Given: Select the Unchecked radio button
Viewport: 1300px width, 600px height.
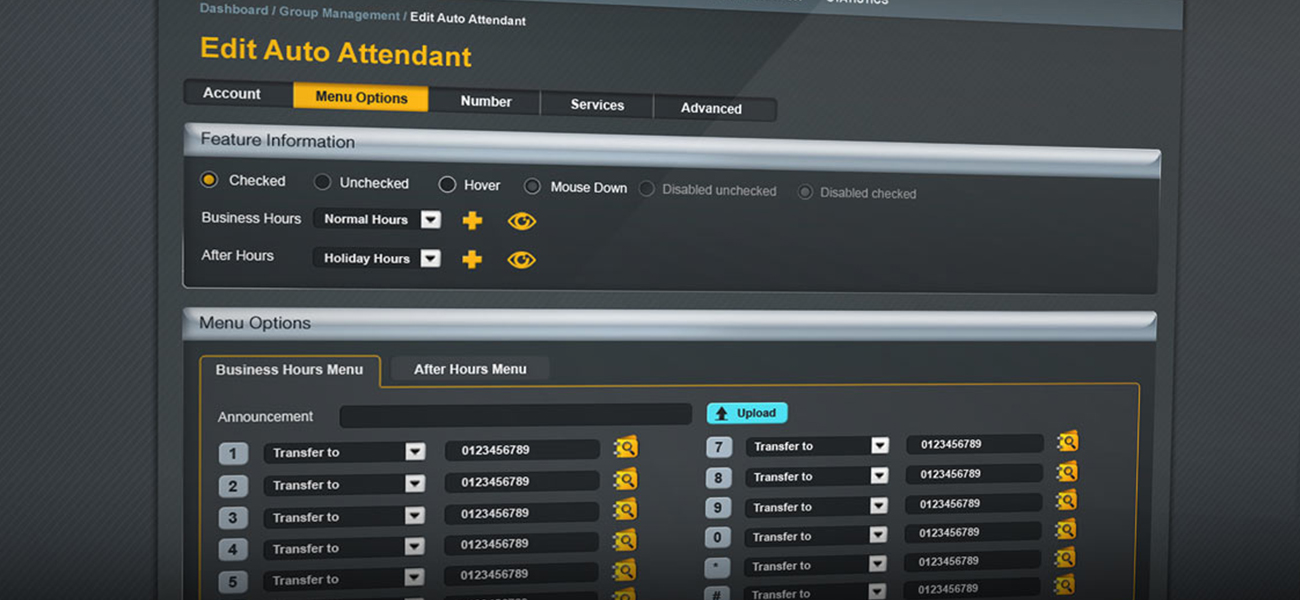Looking at the screenshot, I should tap(322, 182).
